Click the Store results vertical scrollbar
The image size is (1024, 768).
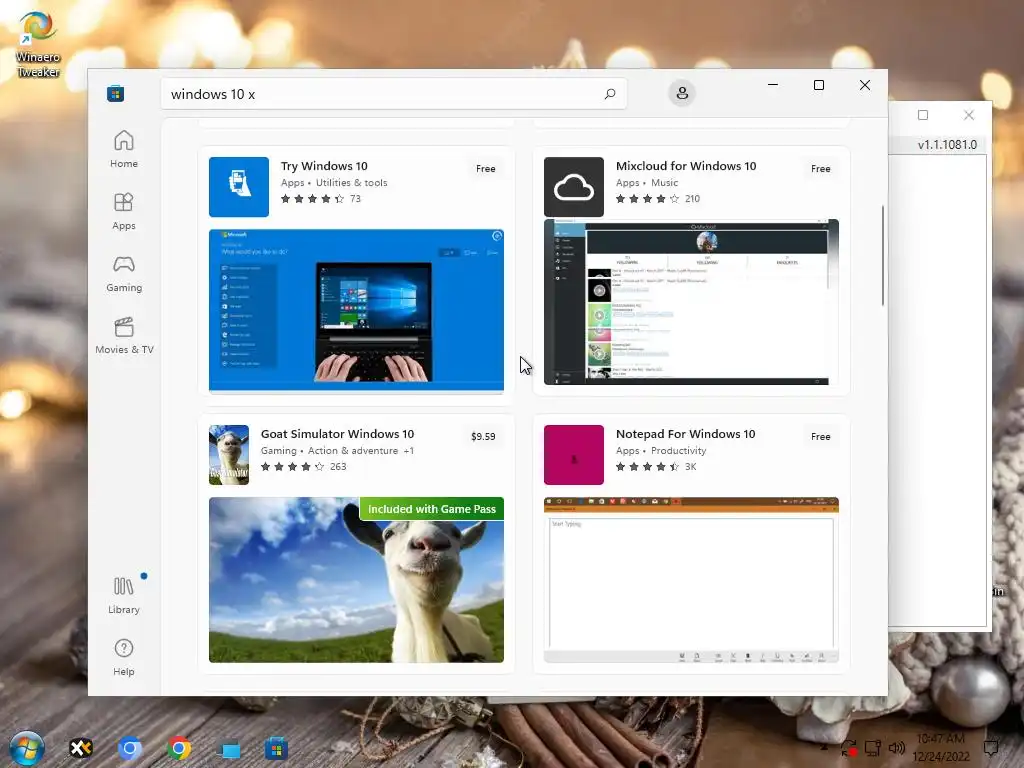point(882,255)
